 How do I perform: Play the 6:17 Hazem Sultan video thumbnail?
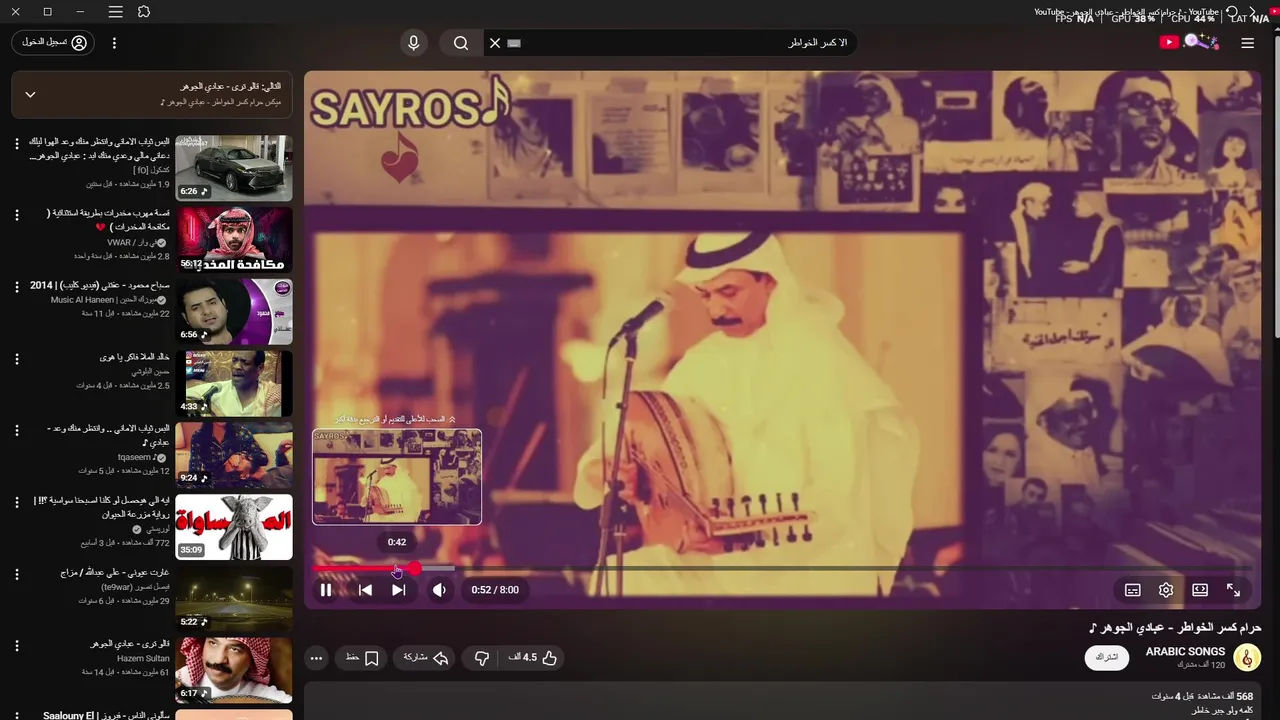(234, 671)
